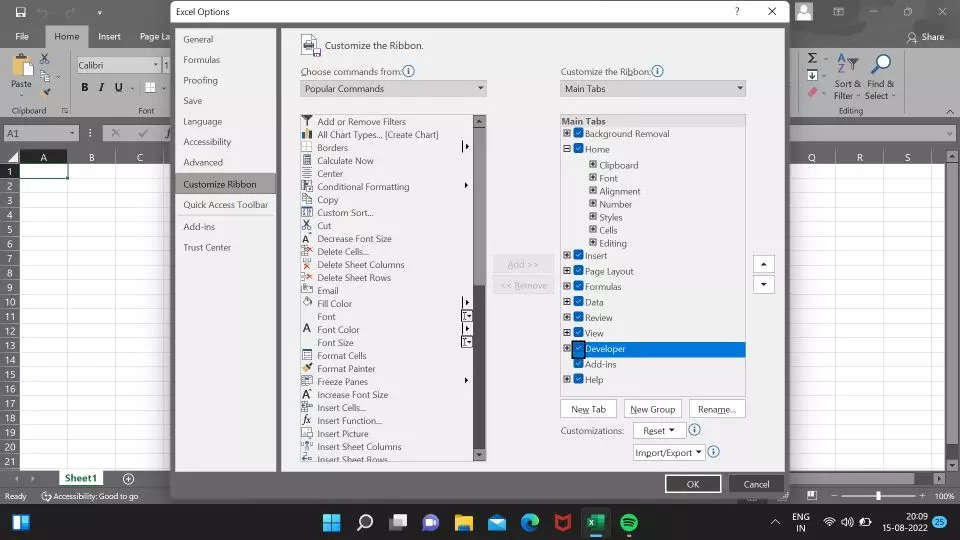Move selected tab up with arrow button
Image resolution: width=960 pixels, height=540 pixels.
(x=763, y=264)
